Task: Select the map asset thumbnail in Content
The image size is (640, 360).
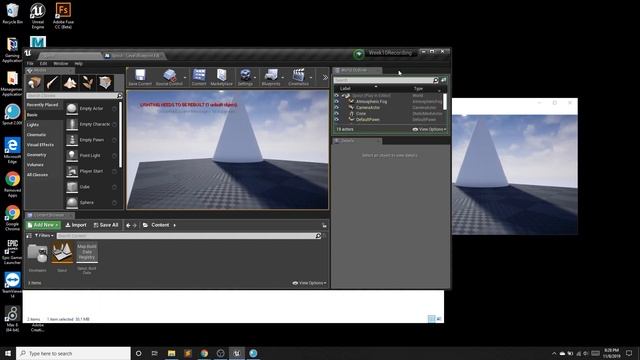Action: (62, 252)
